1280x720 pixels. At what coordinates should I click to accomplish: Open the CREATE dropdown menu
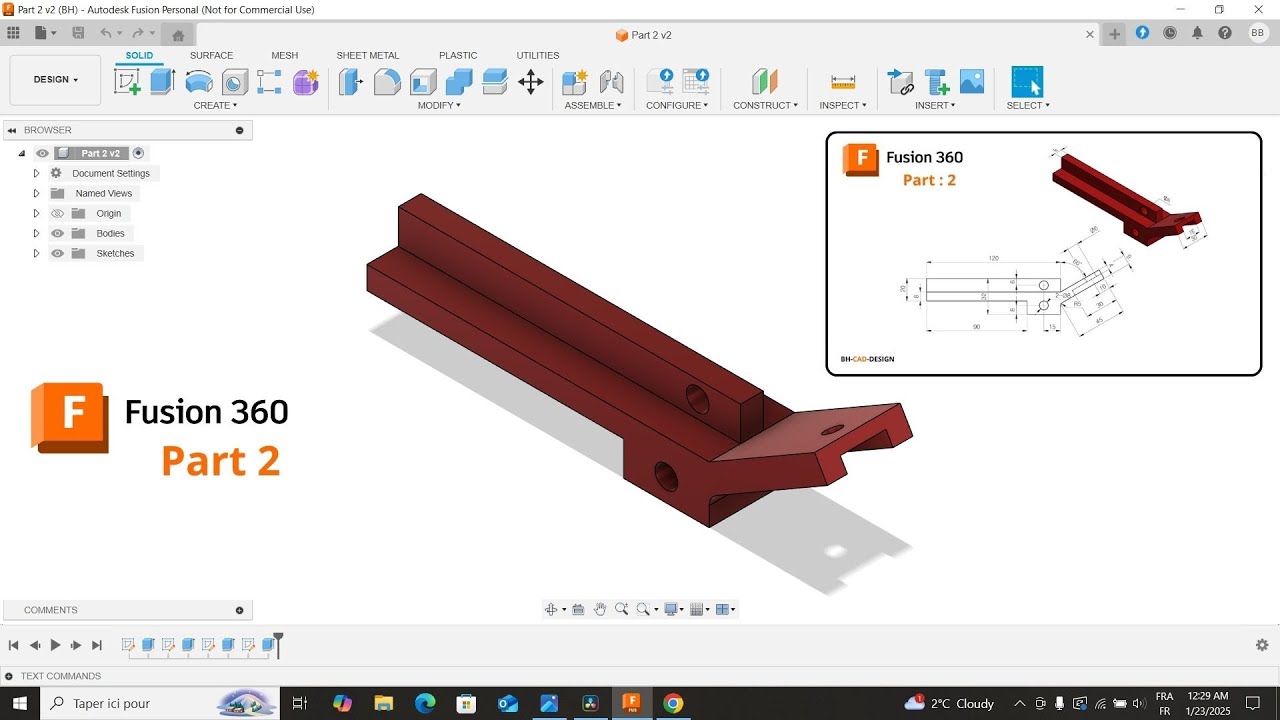[x=215, y=105]
